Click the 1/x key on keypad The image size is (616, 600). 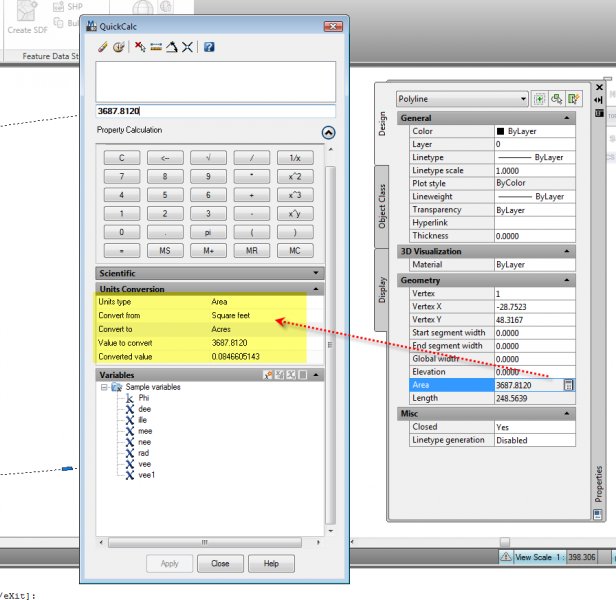point(295,158)
